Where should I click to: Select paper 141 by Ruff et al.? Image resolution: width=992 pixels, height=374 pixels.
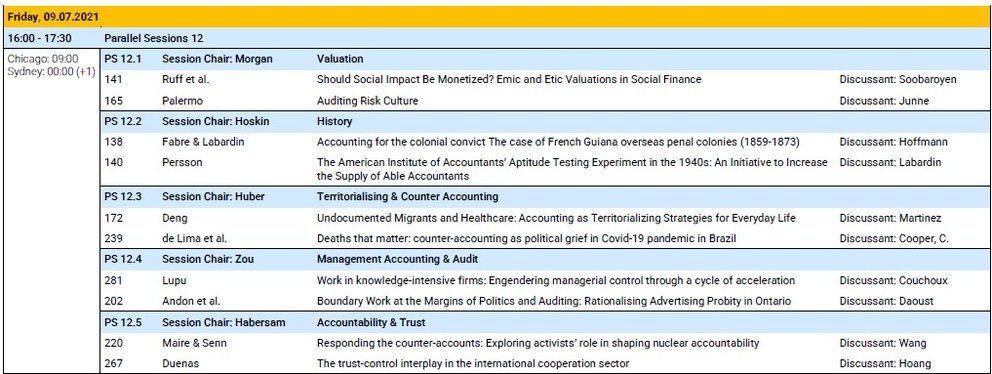coord(544,80)
